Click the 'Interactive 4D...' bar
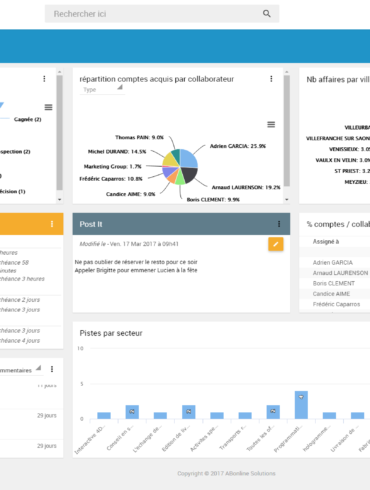Image resolution: width=370 pixels, height=490 pixels. point(104,415)
